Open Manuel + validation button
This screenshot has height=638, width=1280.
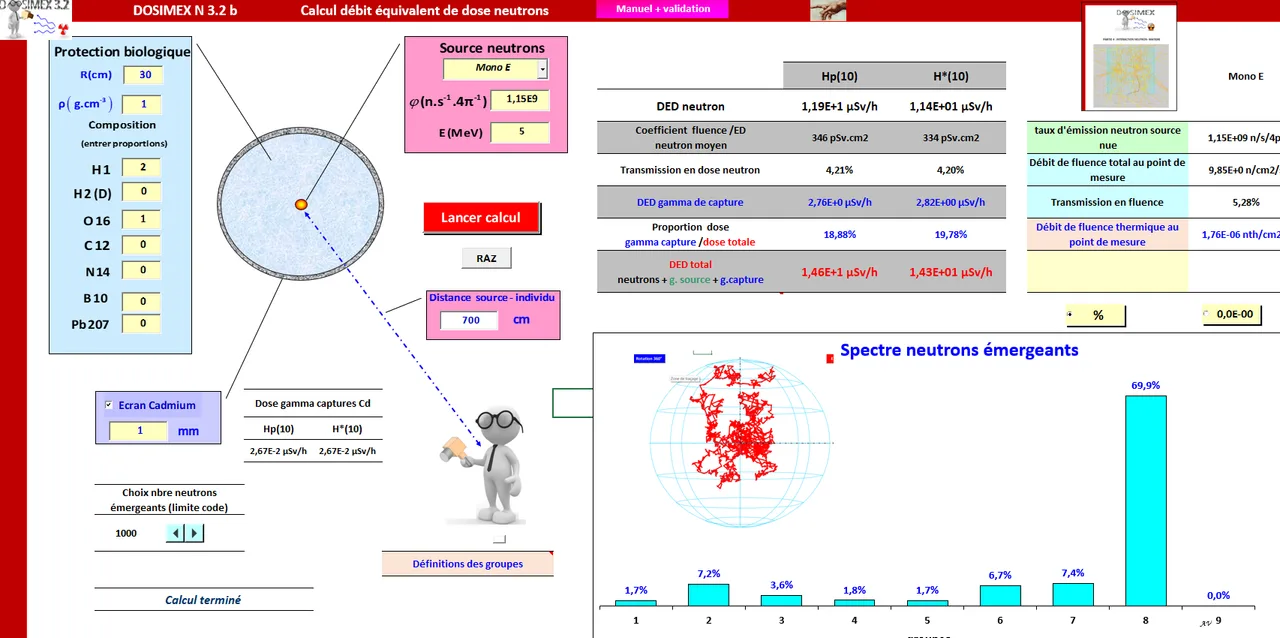click(x=663, y=9)
